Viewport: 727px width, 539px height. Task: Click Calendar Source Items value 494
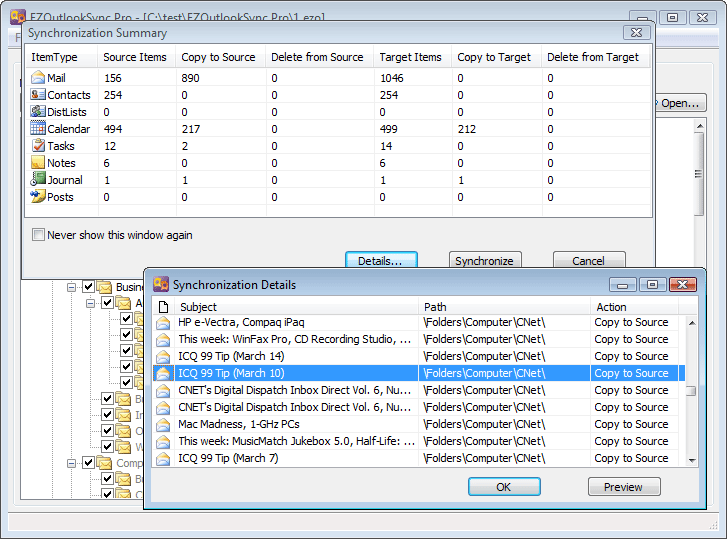click(x=113, y=129)
